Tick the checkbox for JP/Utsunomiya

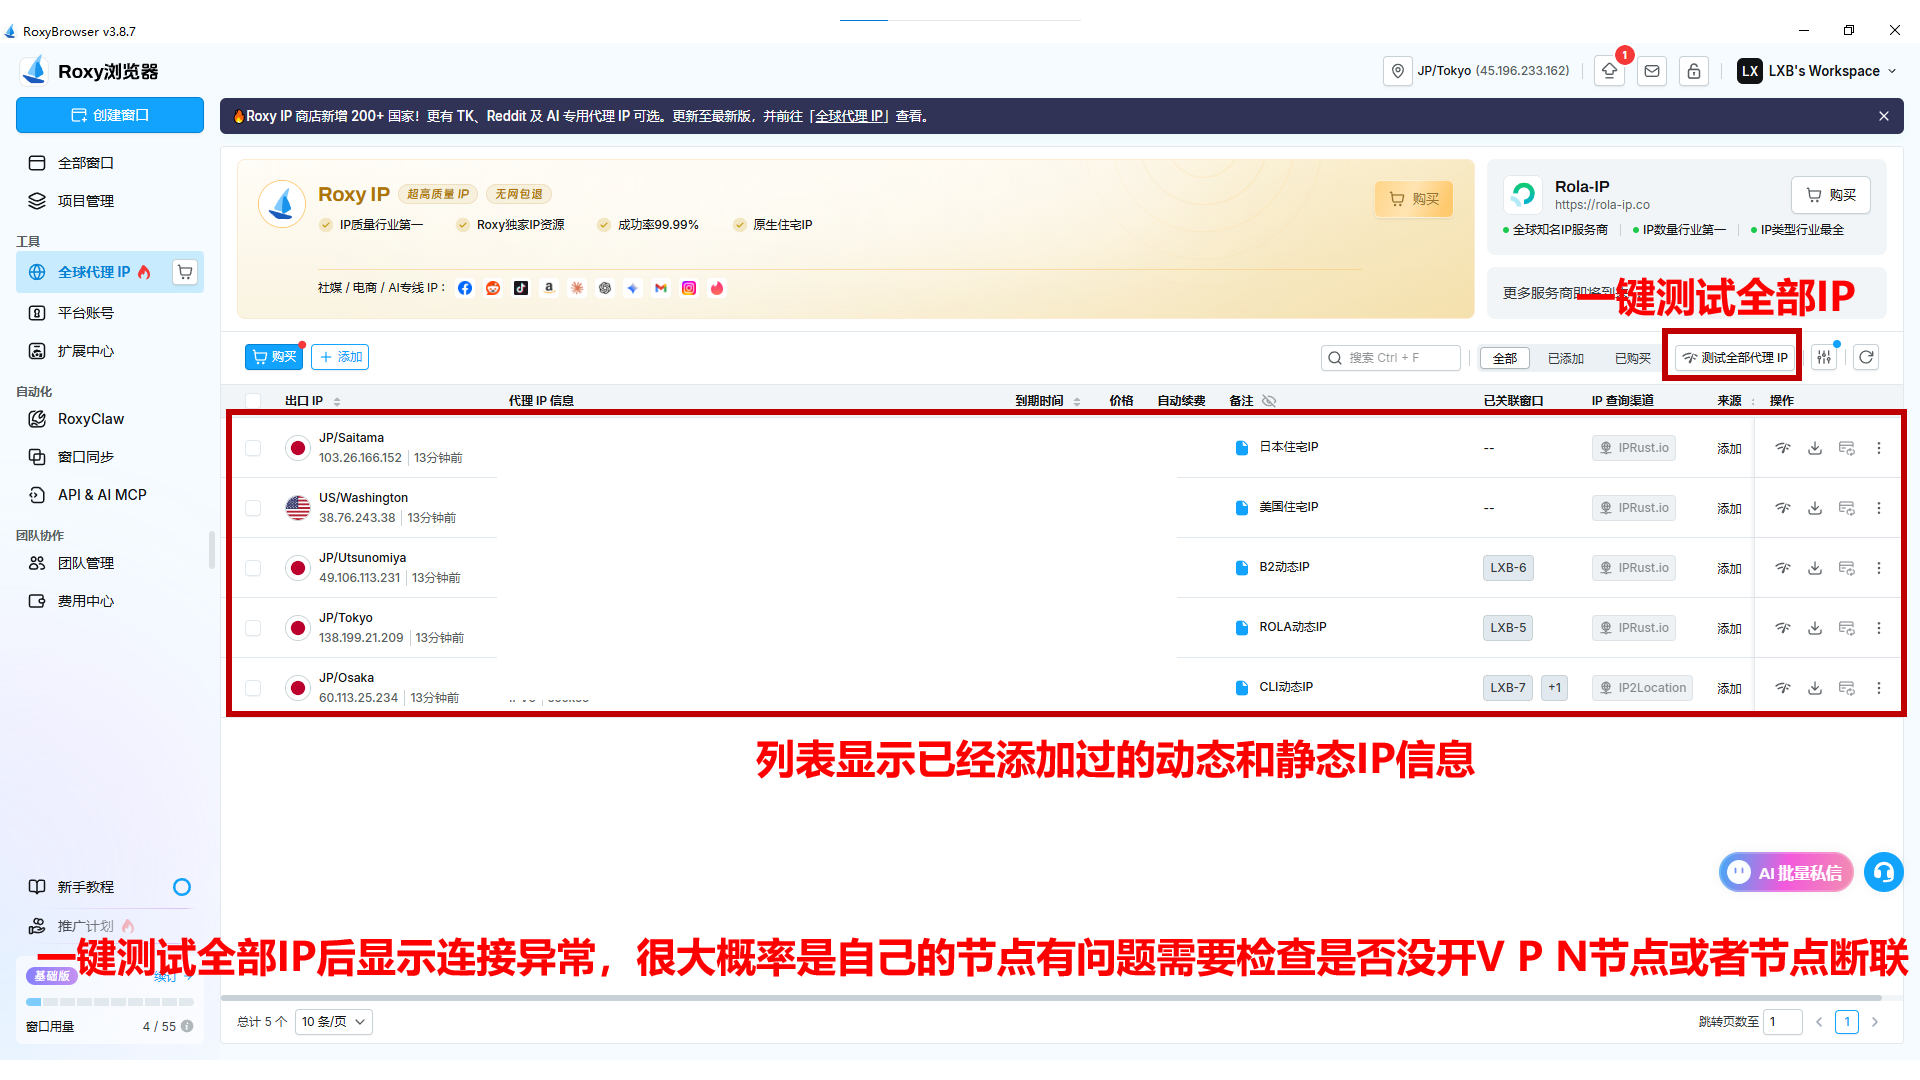click(253, 568)
